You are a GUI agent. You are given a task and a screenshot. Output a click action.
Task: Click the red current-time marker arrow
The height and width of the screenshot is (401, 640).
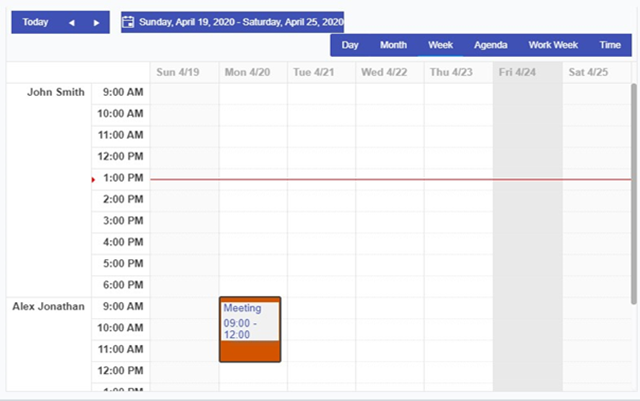pyautogui.click(x=93, y=180)
